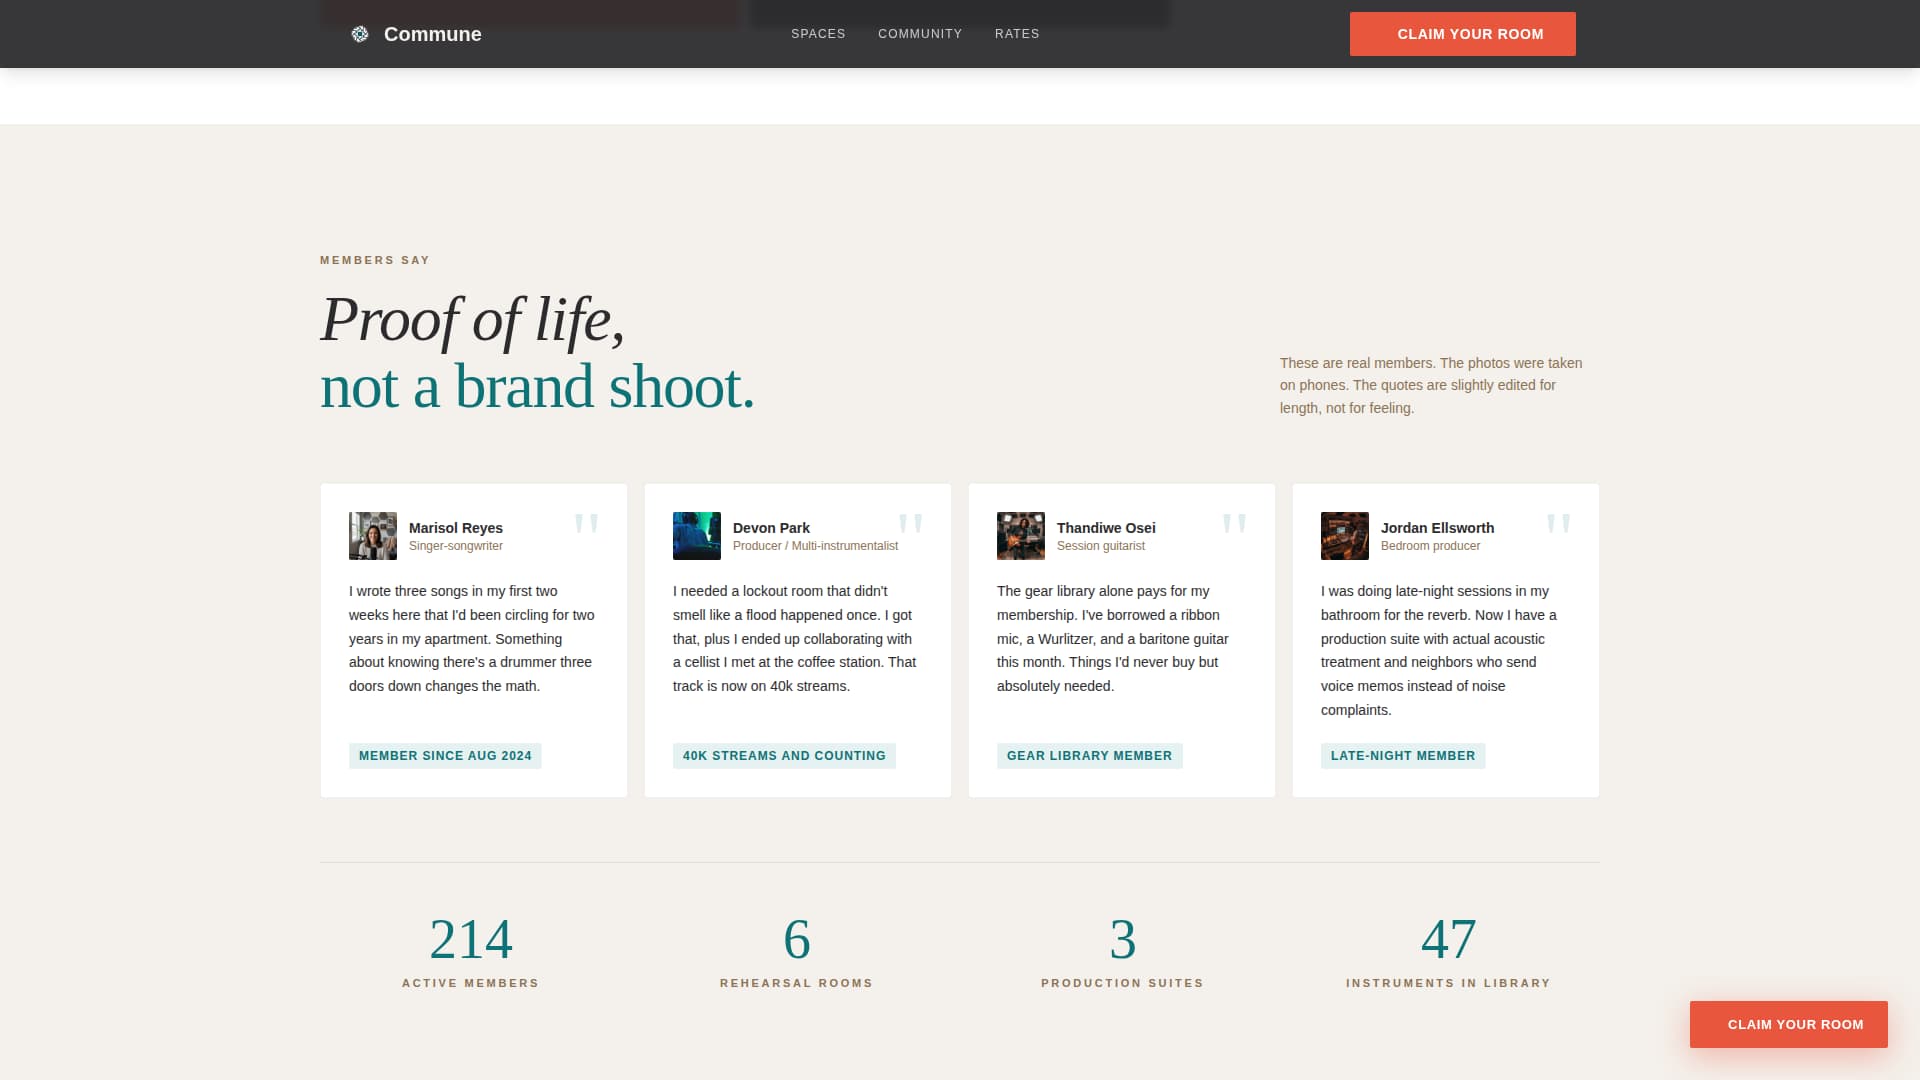The height and width of the screenshot is (1080, 1920).
Task: Click the 40K STREAMS AND COUNTING tag
Action: (784, 755)
